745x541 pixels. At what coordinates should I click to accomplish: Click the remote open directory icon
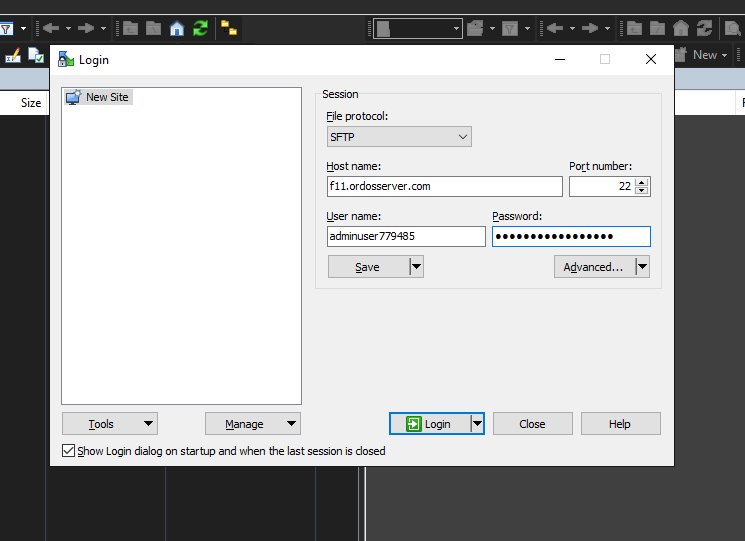[475, 28]
